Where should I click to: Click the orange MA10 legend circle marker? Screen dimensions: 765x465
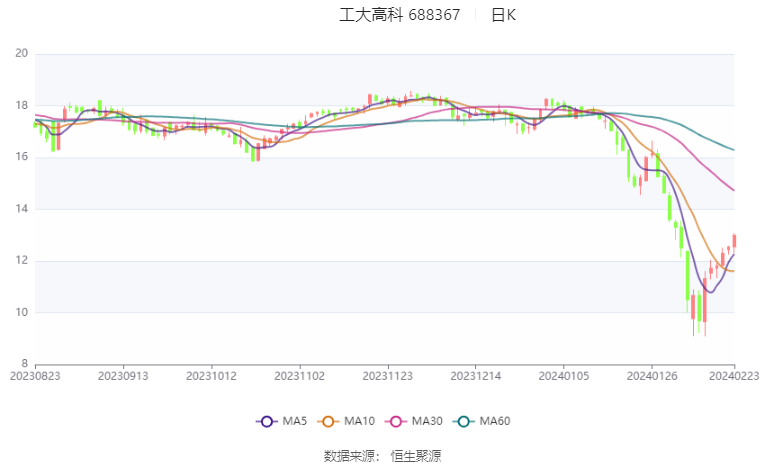(x=328, y=422)
